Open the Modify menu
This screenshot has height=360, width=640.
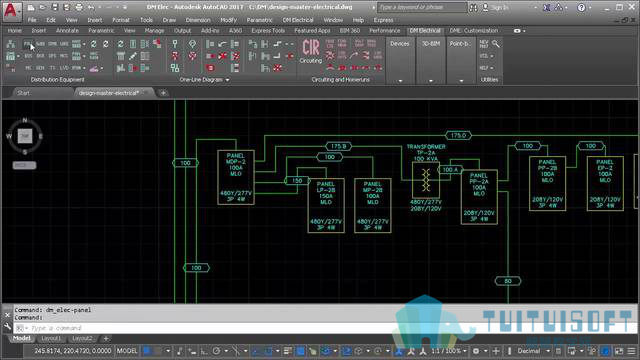(228, 20)
